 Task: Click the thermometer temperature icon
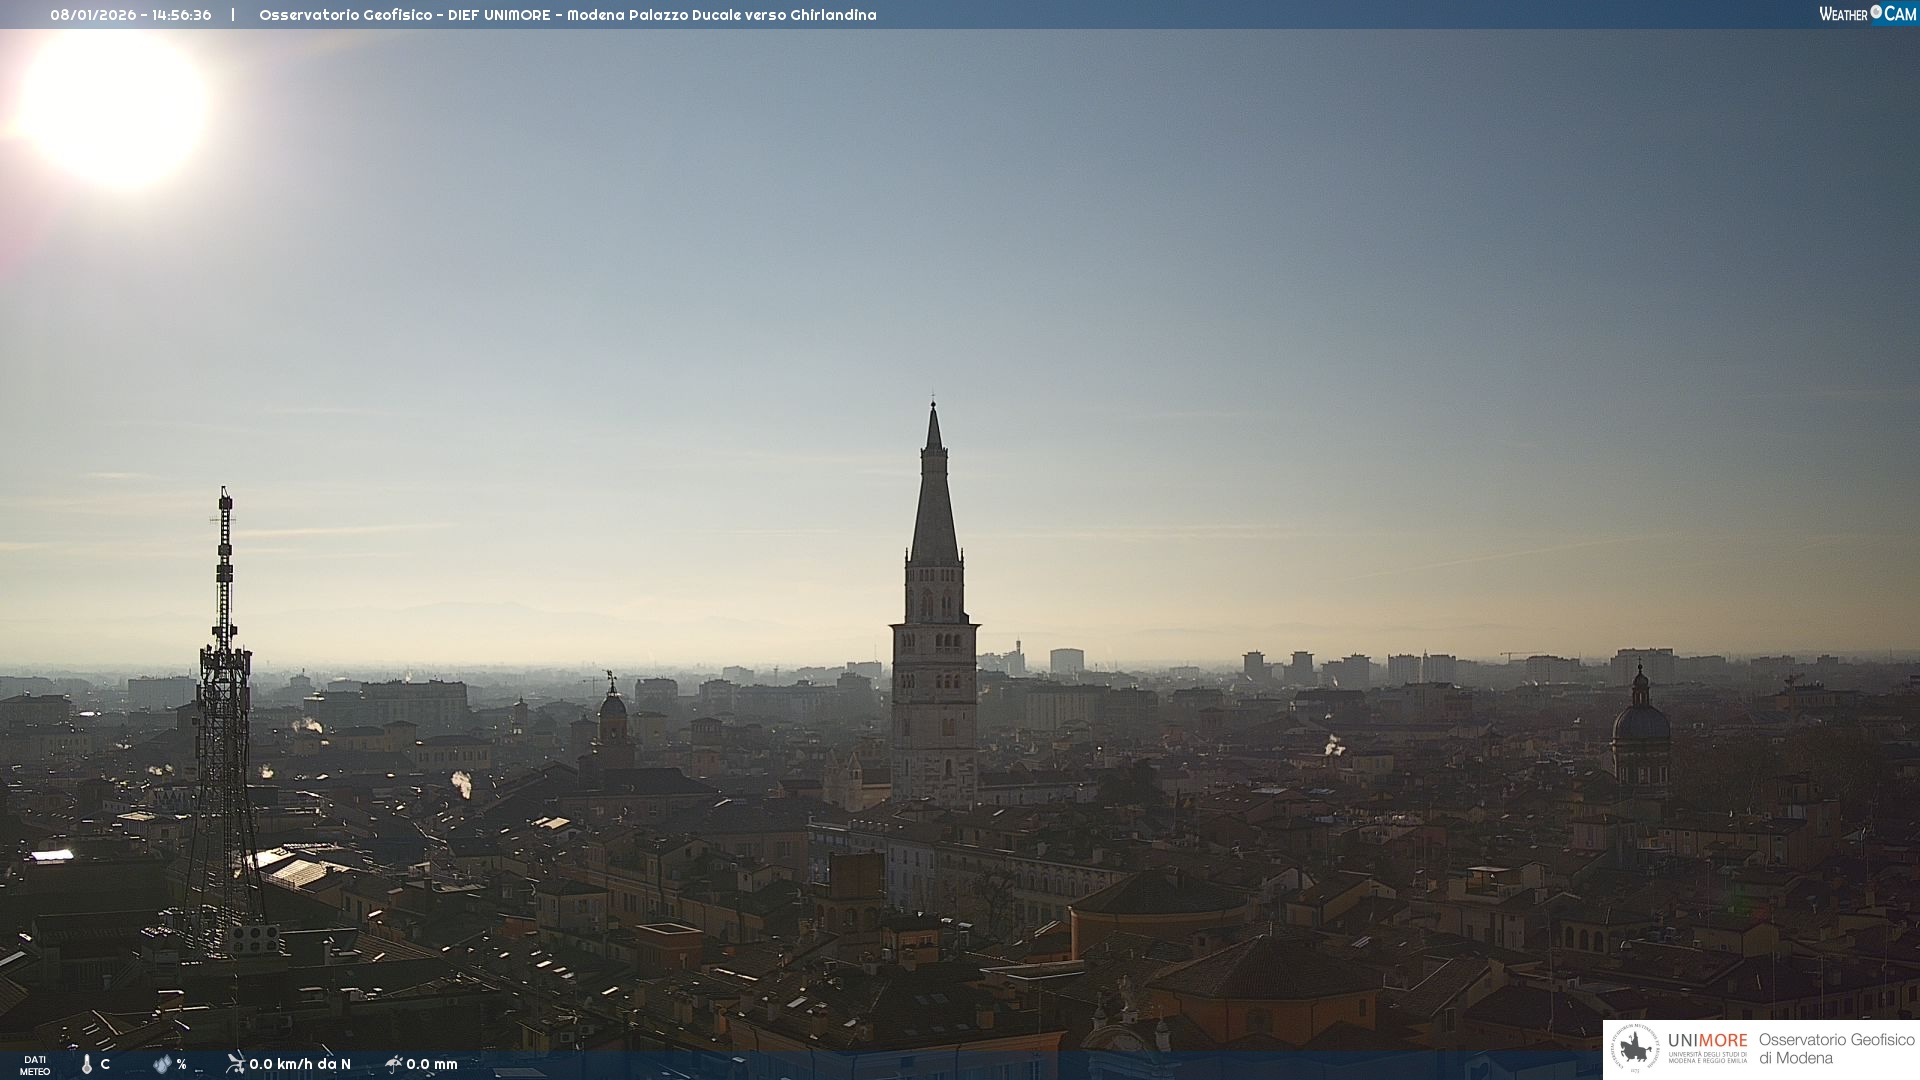87,1064
